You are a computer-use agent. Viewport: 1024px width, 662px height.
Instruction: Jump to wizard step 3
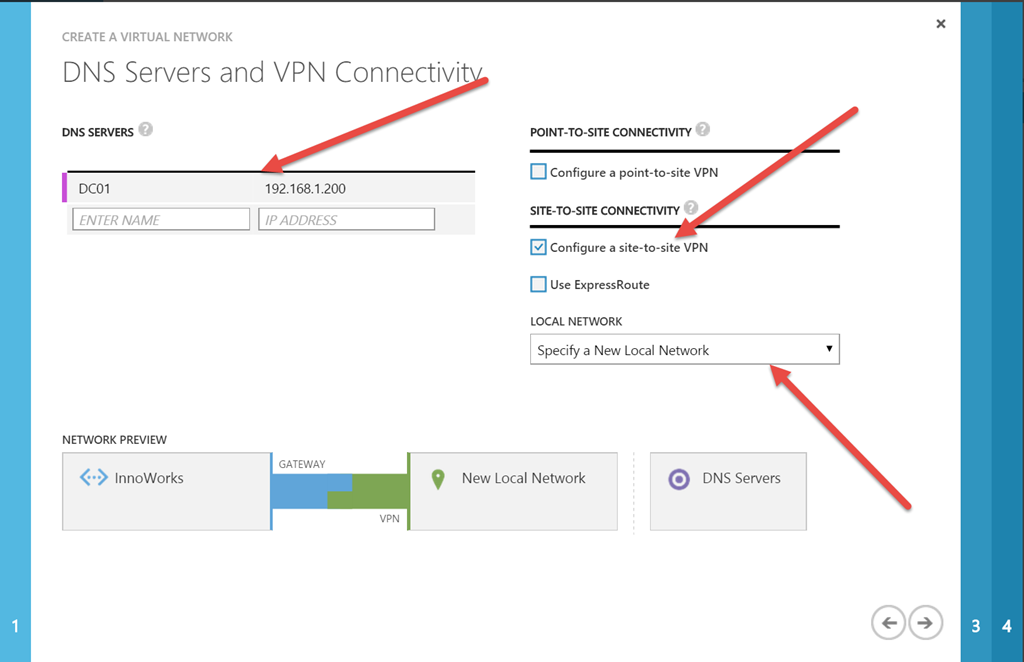(976, 626)
